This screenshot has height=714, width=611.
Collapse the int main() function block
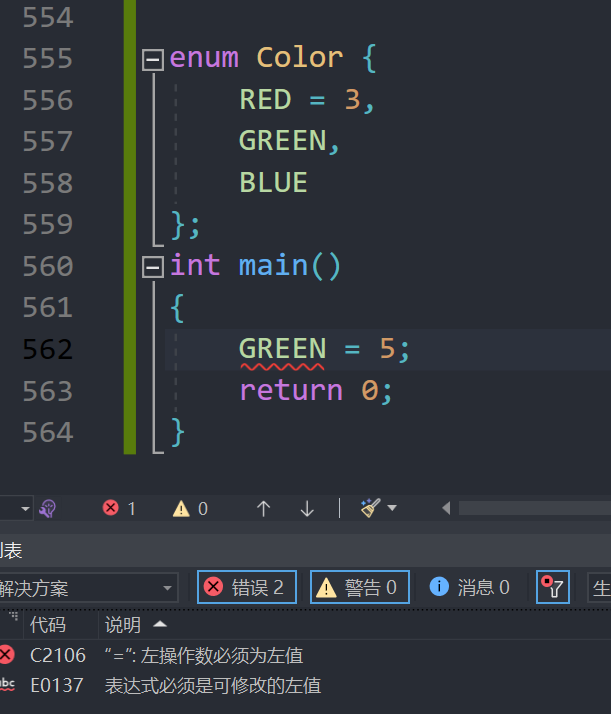coord(153,267)
